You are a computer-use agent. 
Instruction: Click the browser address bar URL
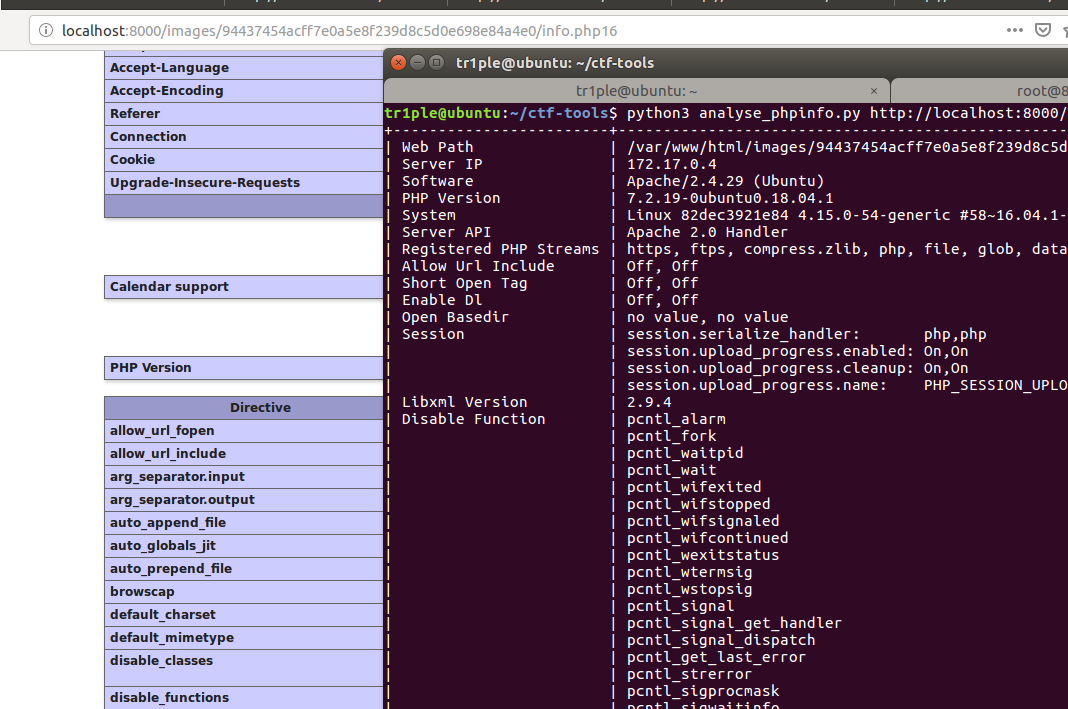[339, 31]
